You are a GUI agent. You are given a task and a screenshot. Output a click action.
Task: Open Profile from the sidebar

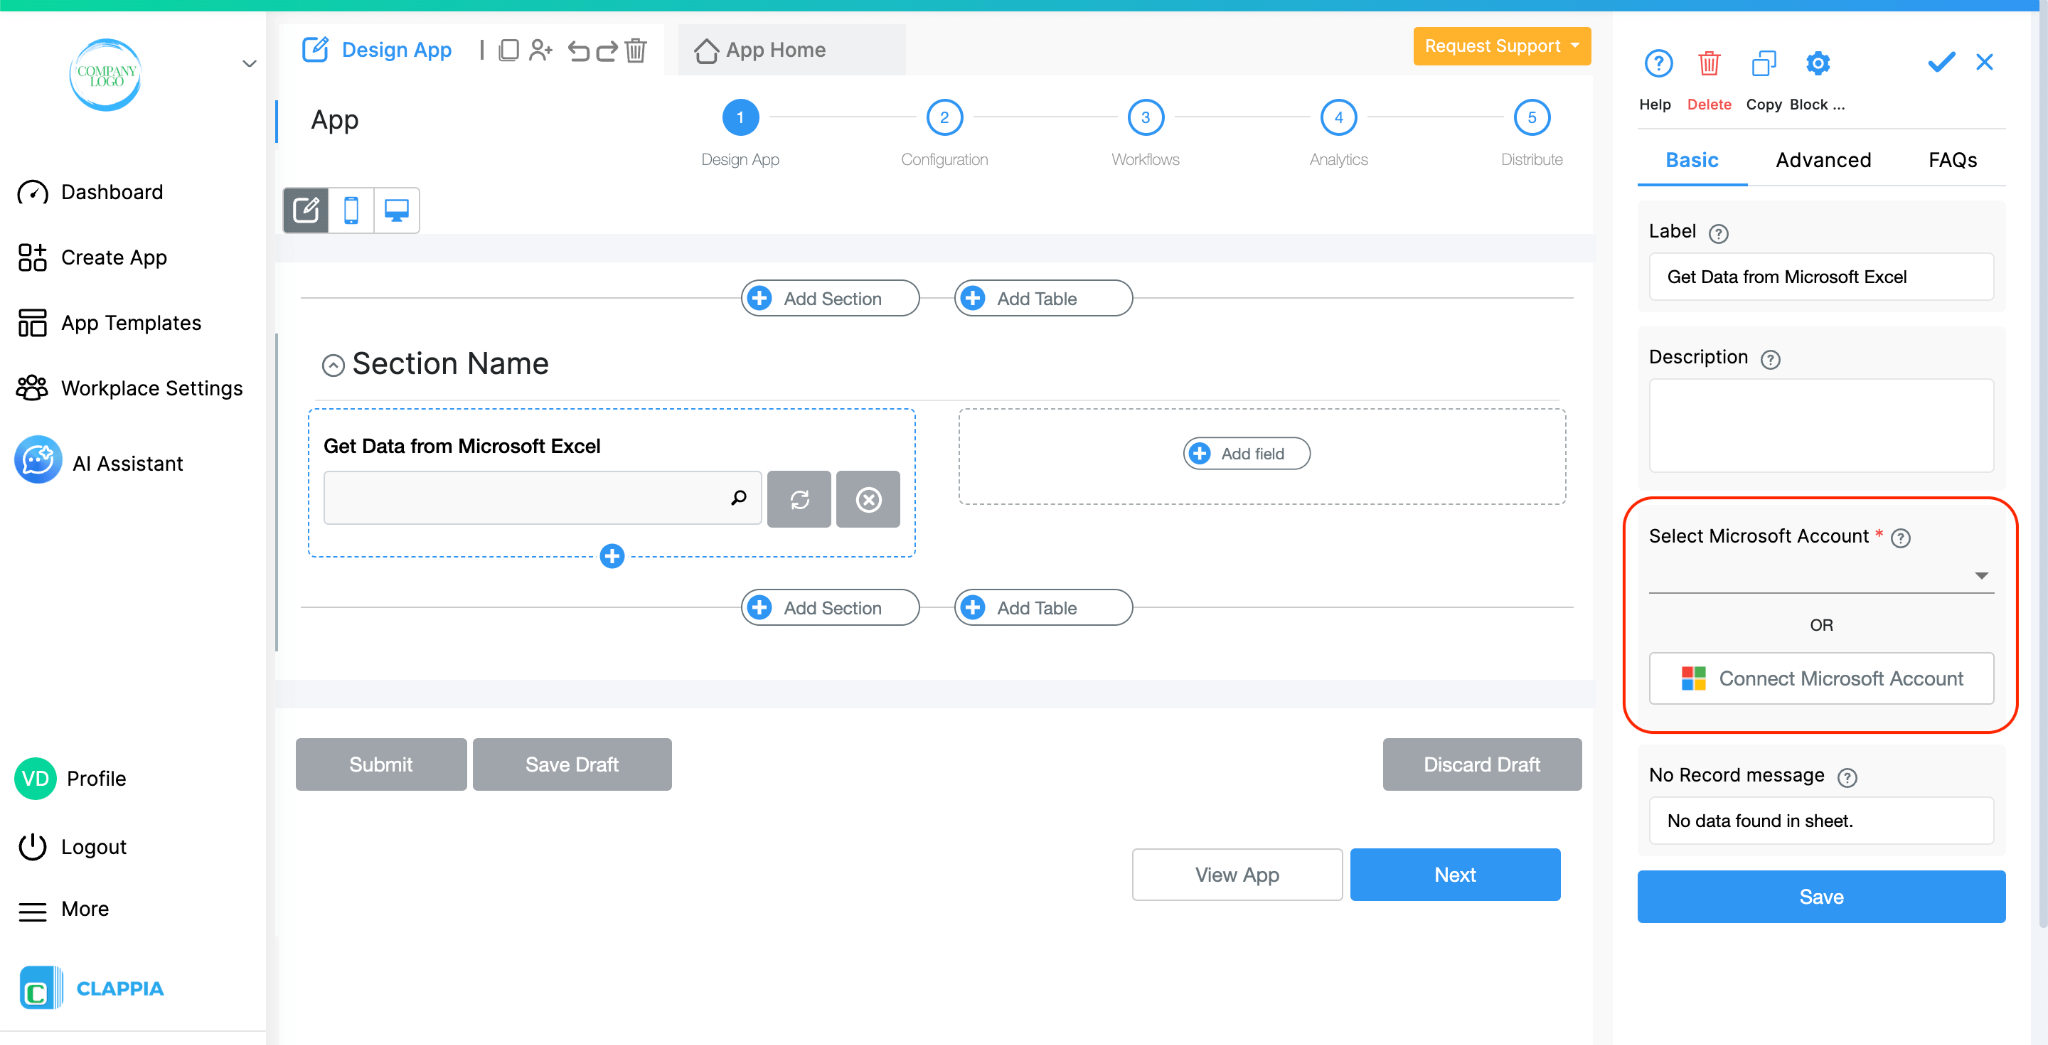[71, 779]
